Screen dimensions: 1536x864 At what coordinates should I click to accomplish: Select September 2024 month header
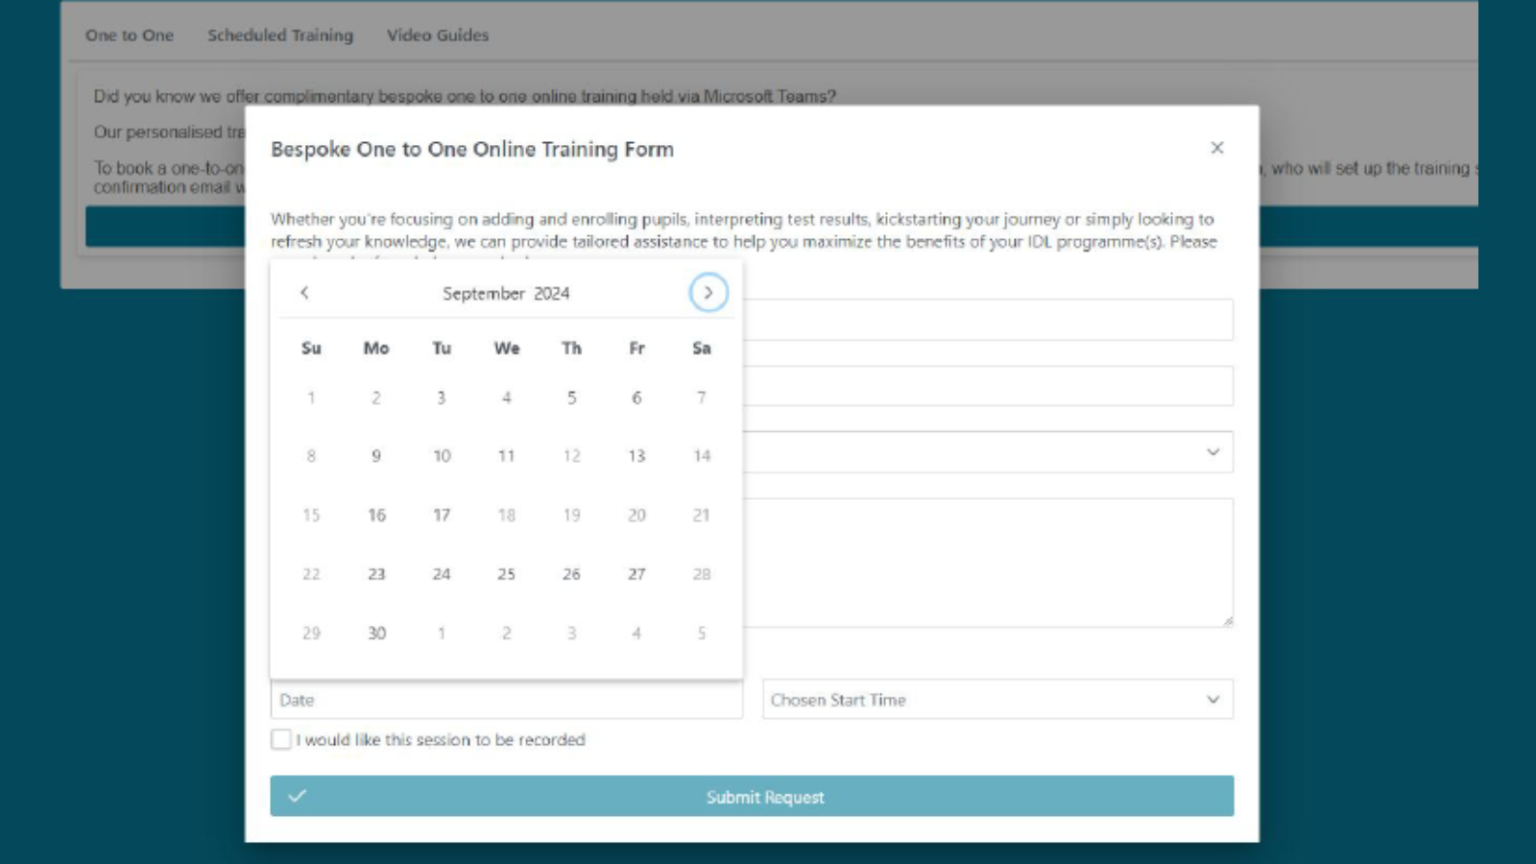click(506, 293)
